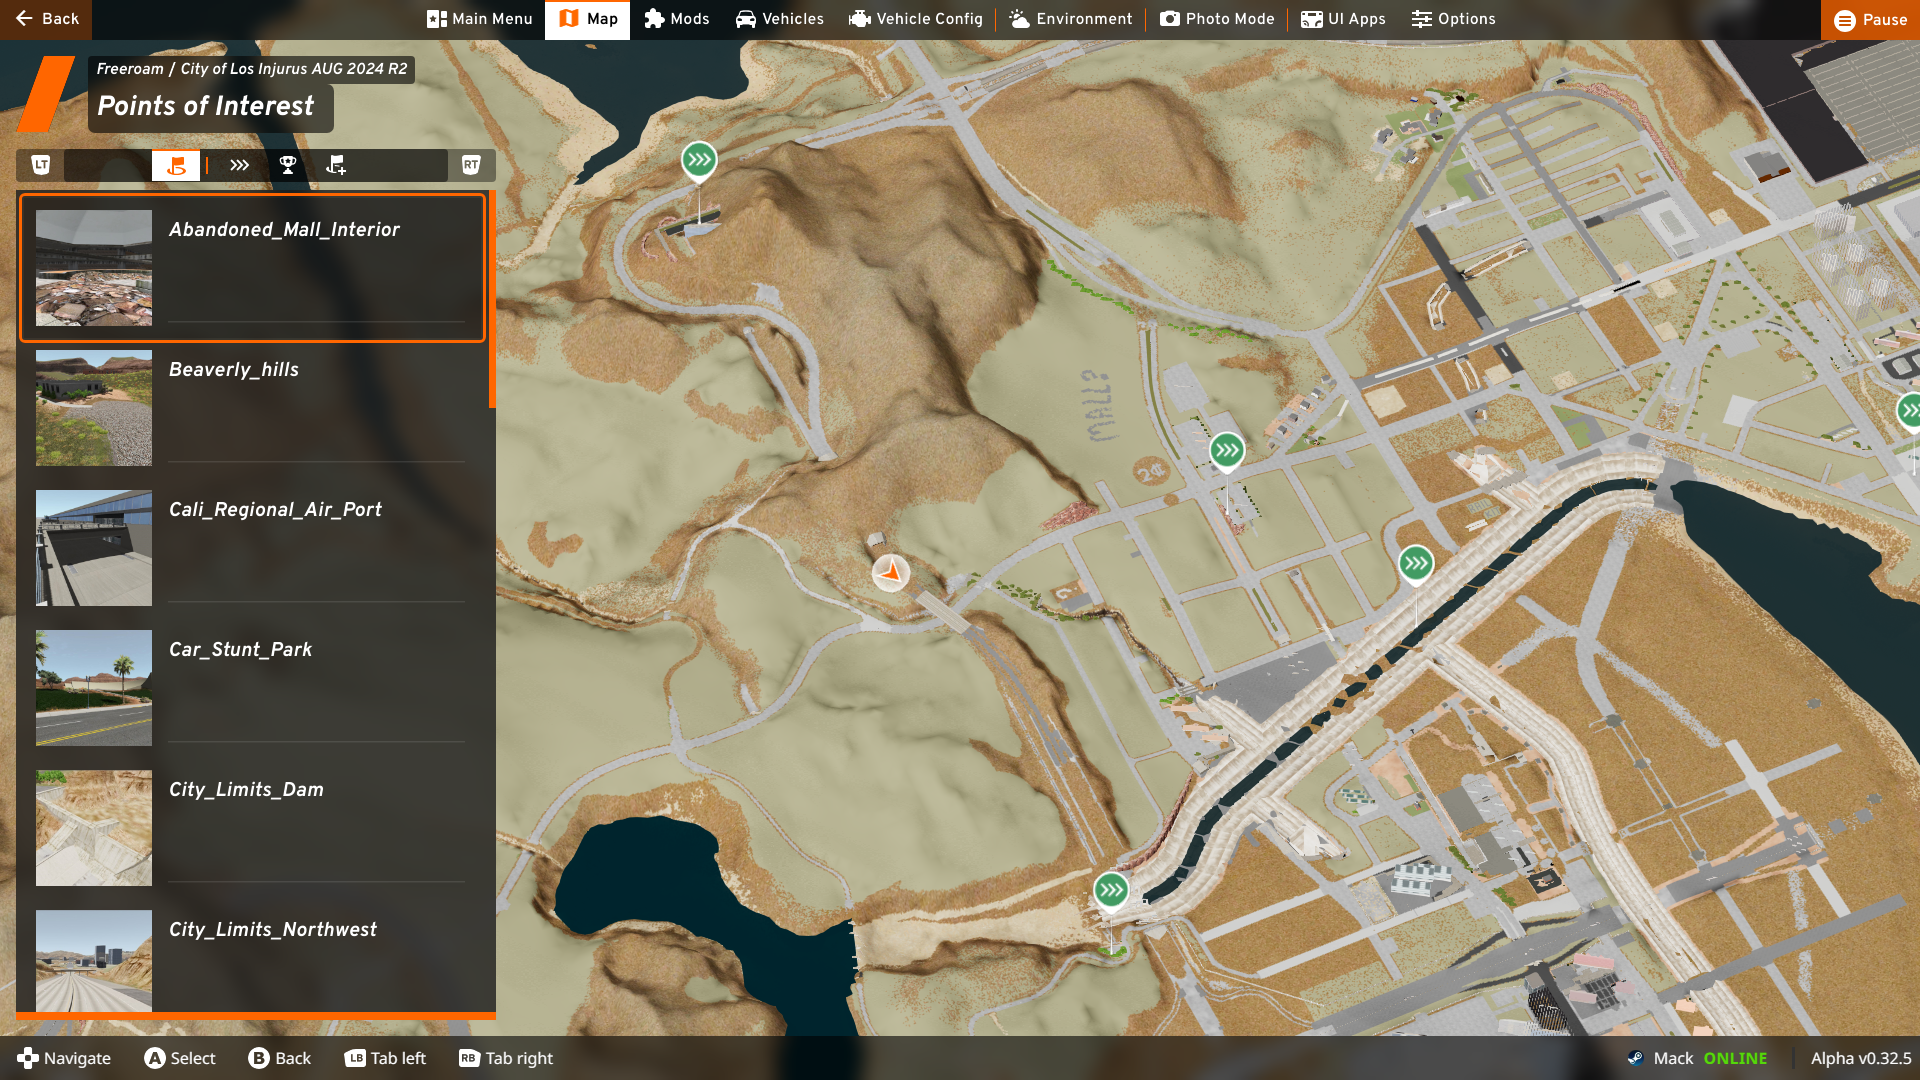
Task: Select the Car_Stunt_Park entry
Action: pyautogui.click(x=240, y=650)
